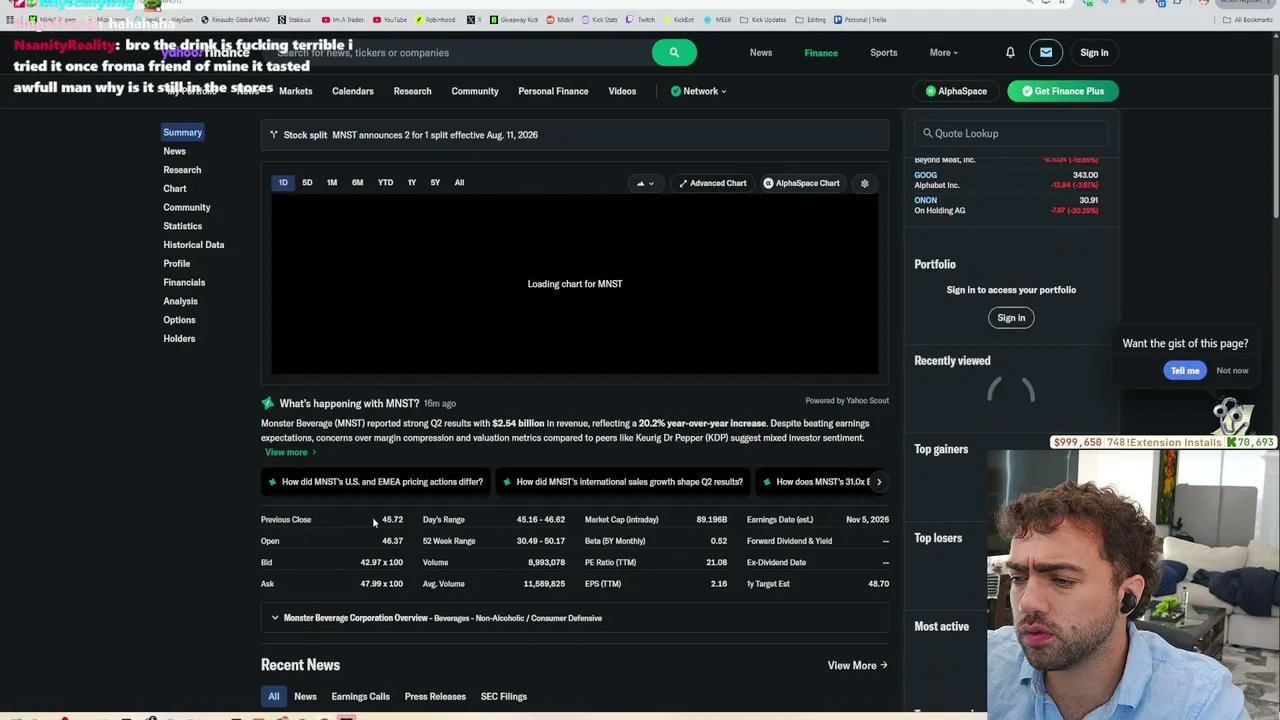
Task: Go to Sports in top navigation
Action: point(883,53)
